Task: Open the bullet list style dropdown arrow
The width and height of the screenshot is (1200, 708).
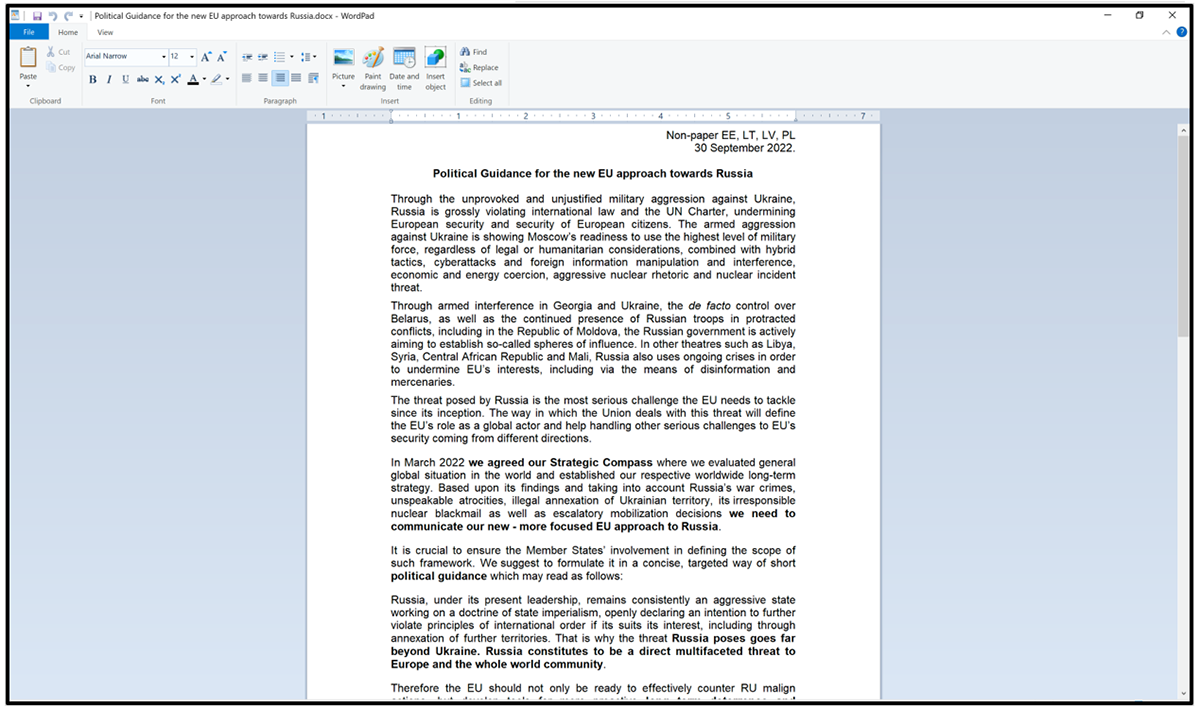Action: point(291,57)
